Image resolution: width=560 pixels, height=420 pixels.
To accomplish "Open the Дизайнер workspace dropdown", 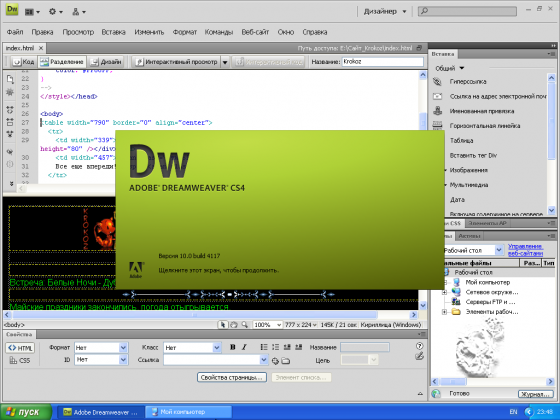I will click(385, 11).
